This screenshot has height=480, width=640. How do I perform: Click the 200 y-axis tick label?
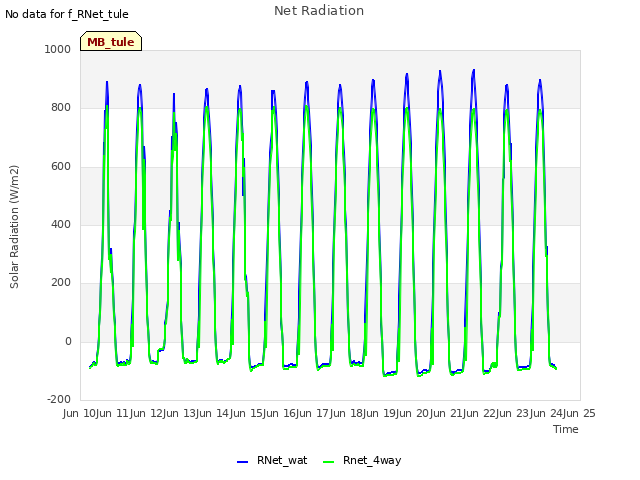[x=61, y=282]
